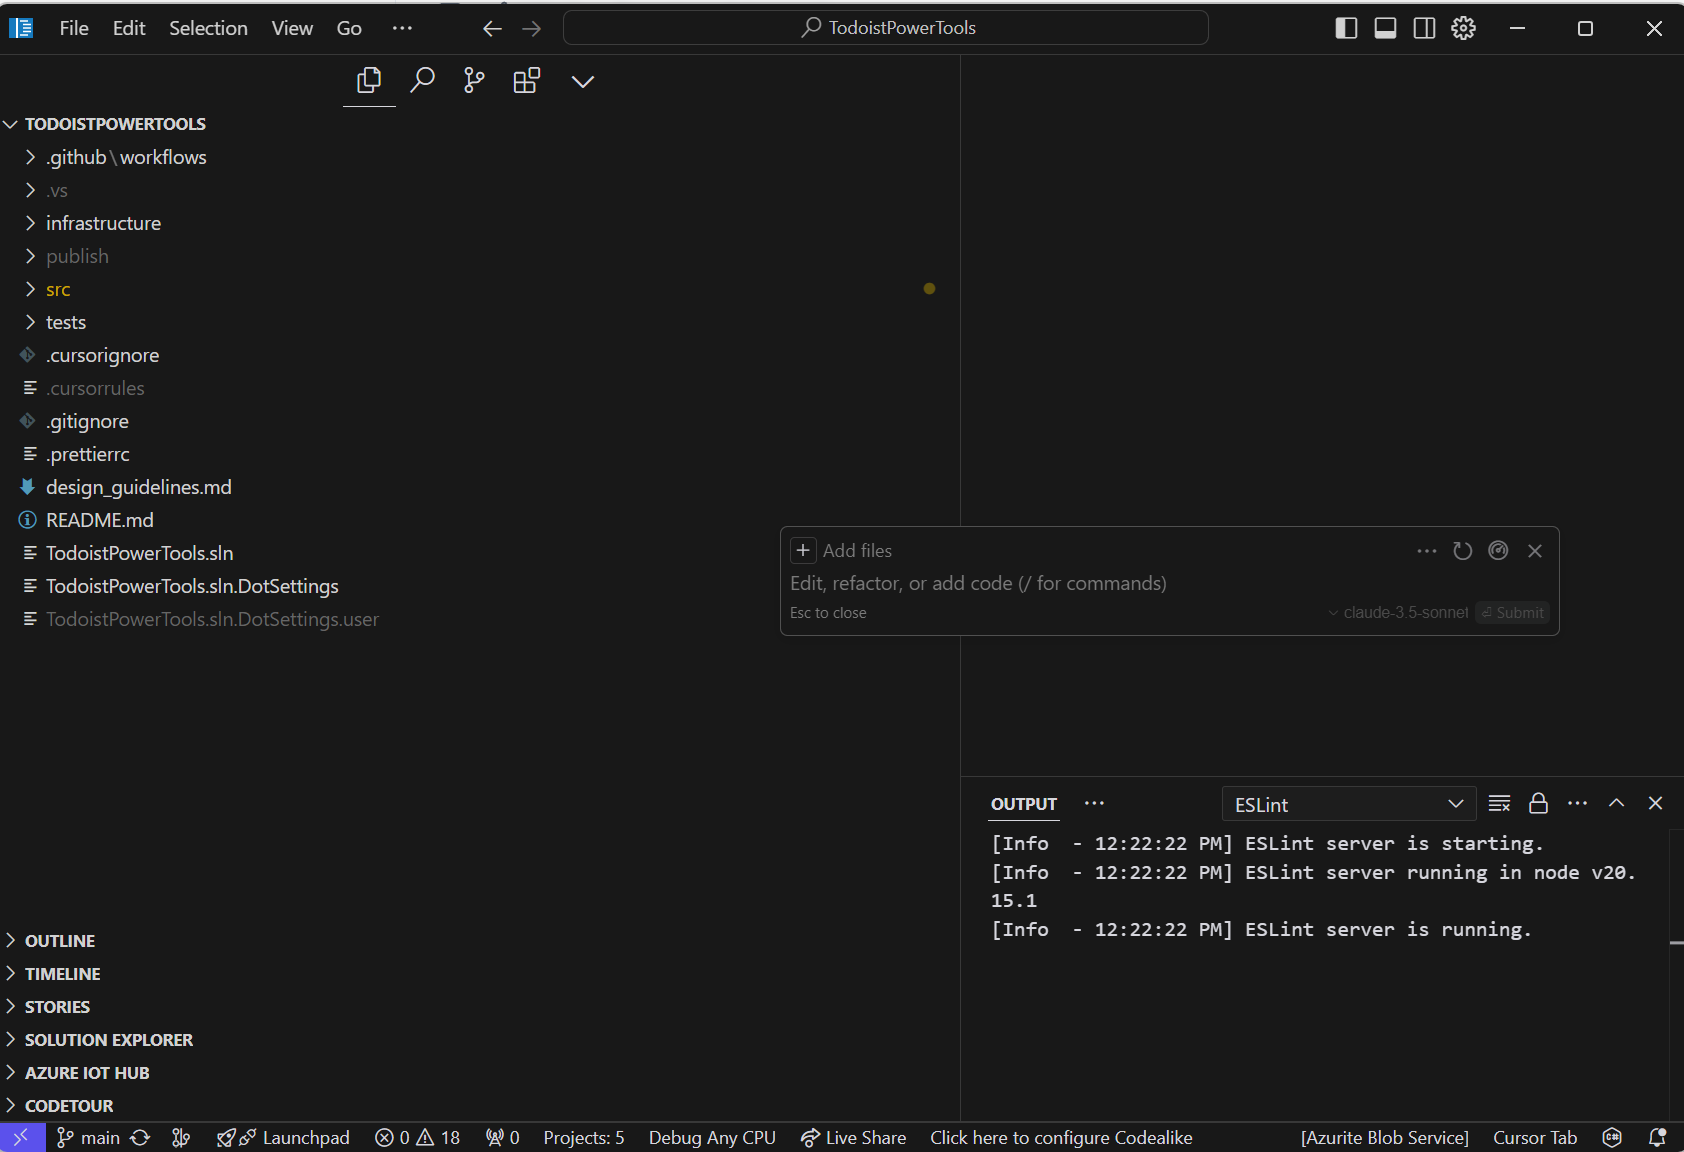The width and height of the screenshot is (1684, 1152).
Task: Toggle primary side bar layout icon
Action: [1346, 28]
